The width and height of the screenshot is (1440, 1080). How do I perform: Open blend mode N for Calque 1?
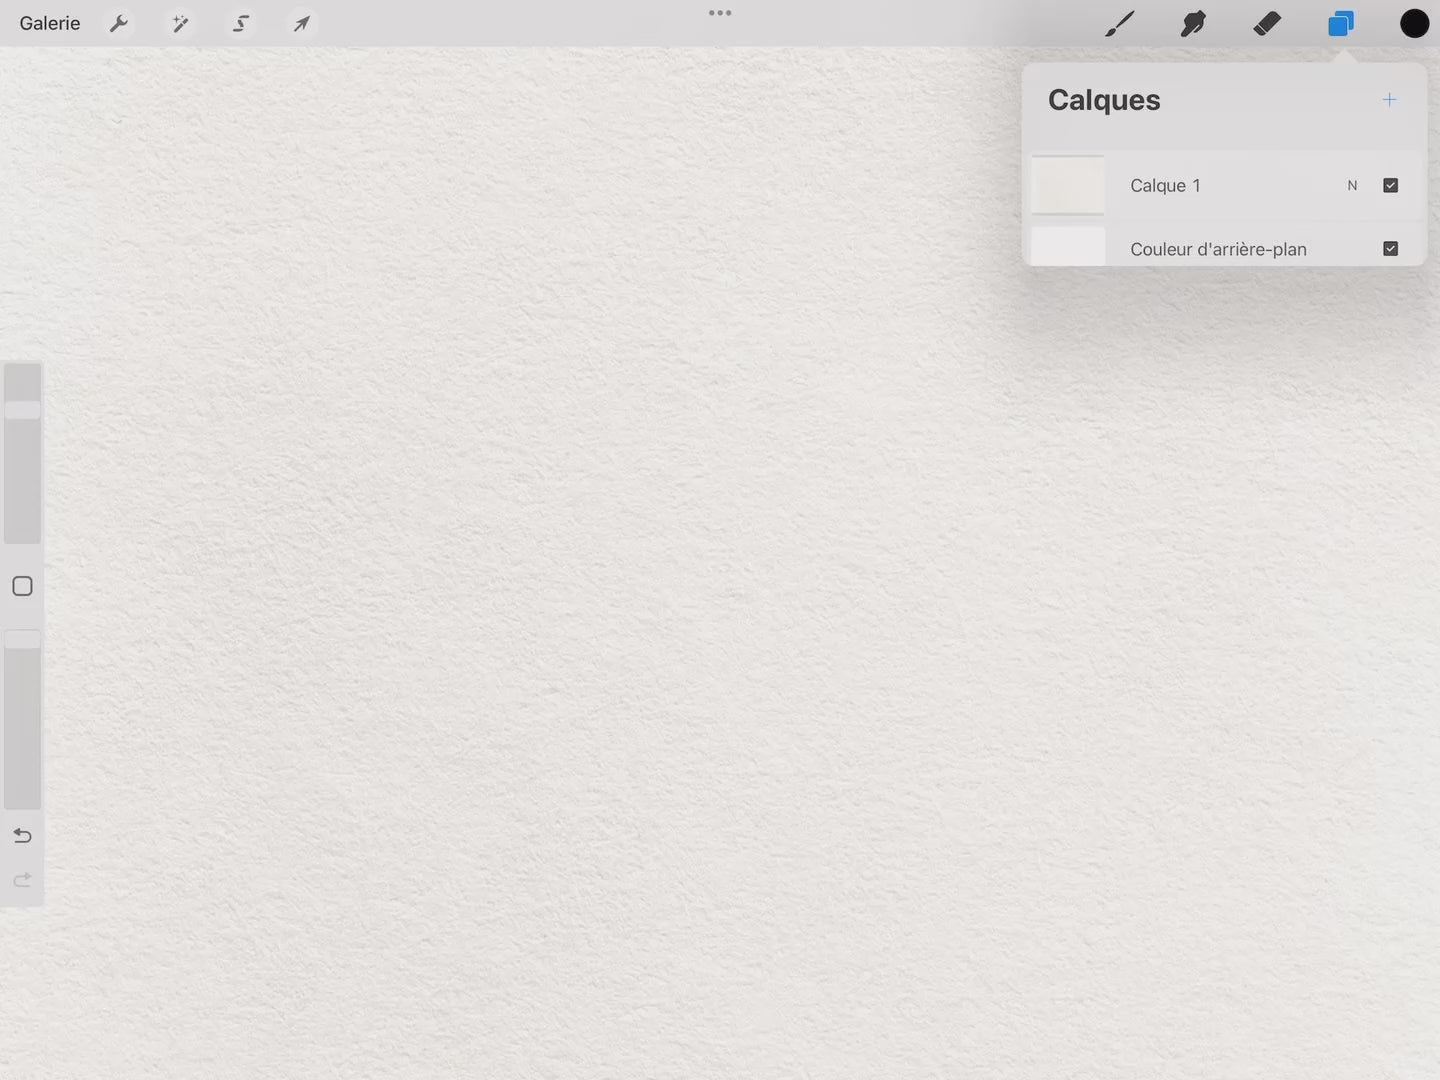coord(1352,186)
